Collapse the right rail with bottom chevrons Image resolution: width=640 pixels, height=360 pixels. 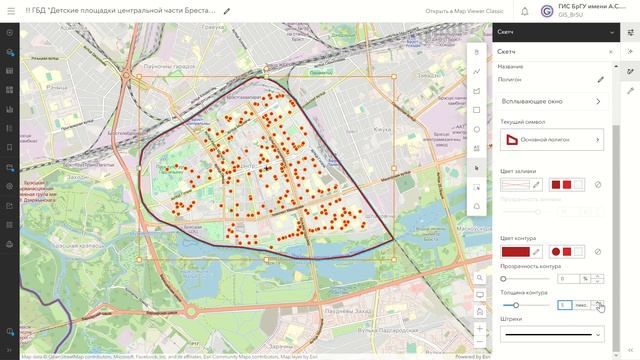tap(630, 350)
